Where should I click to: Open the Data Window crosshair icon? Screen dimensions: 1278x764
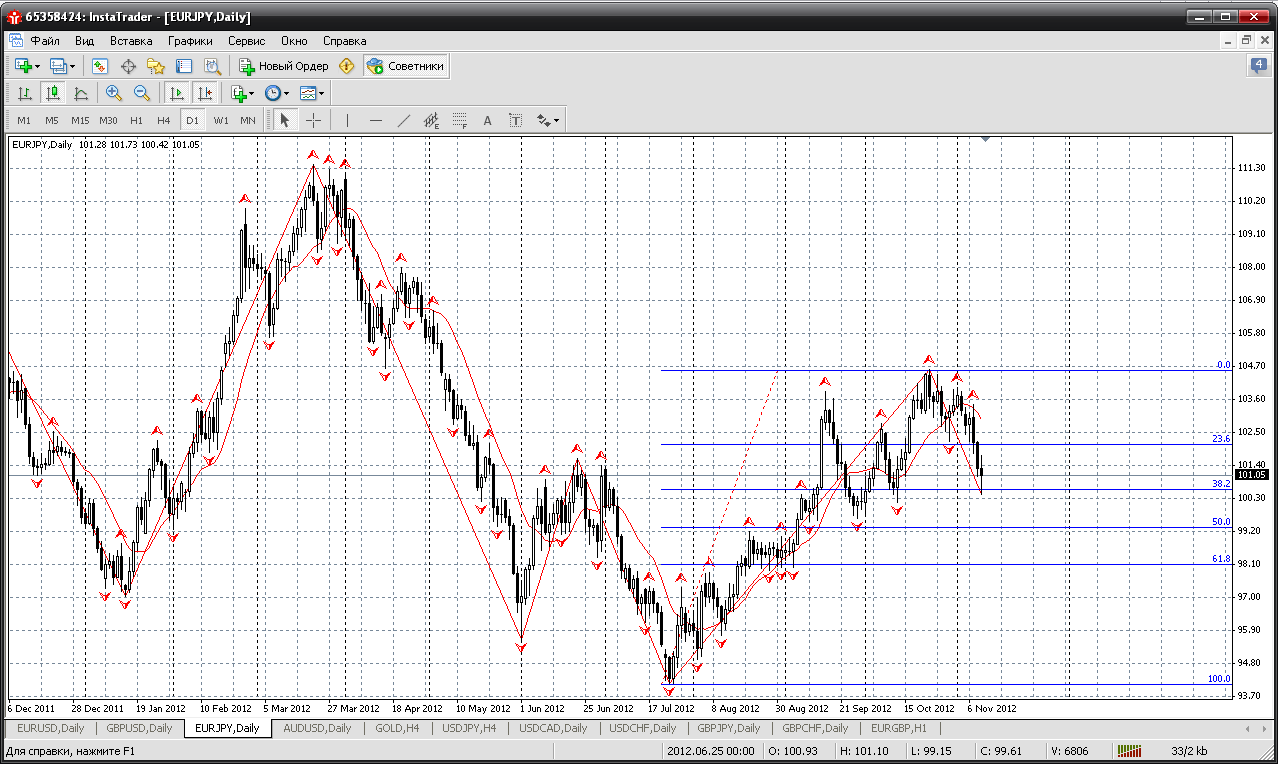coord(128,66)
